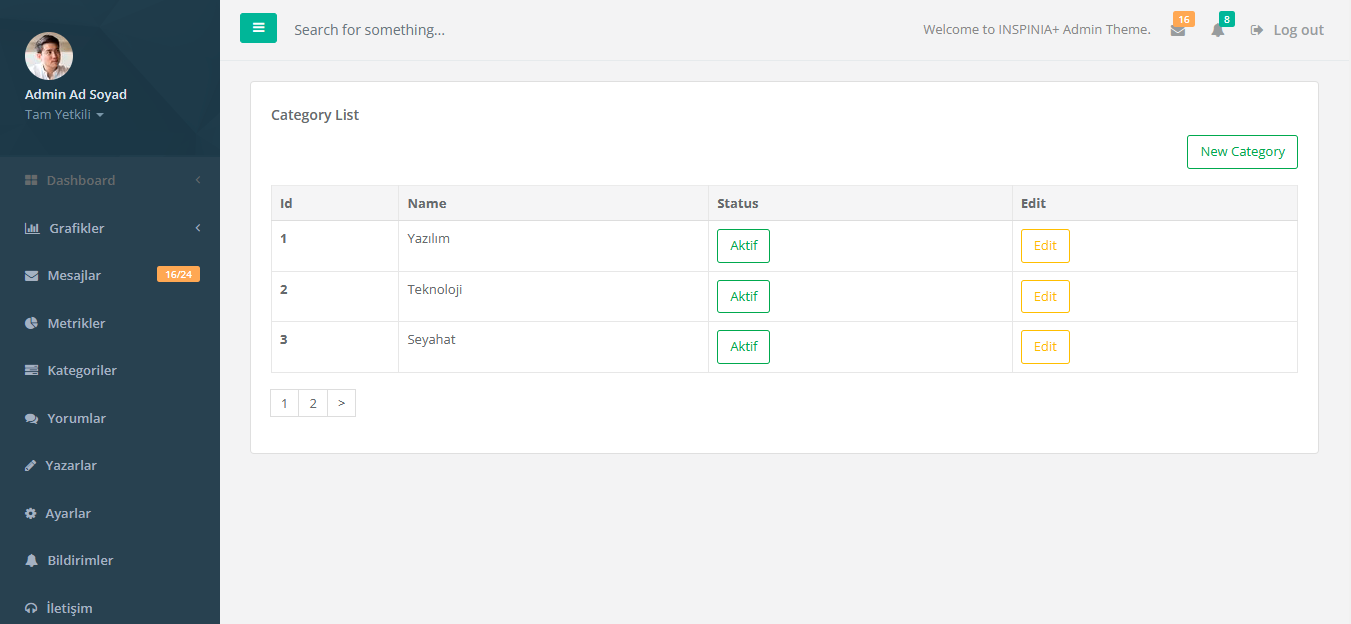
Task: Click the Yazarlar pencil icon
Action: pos(30,466)
